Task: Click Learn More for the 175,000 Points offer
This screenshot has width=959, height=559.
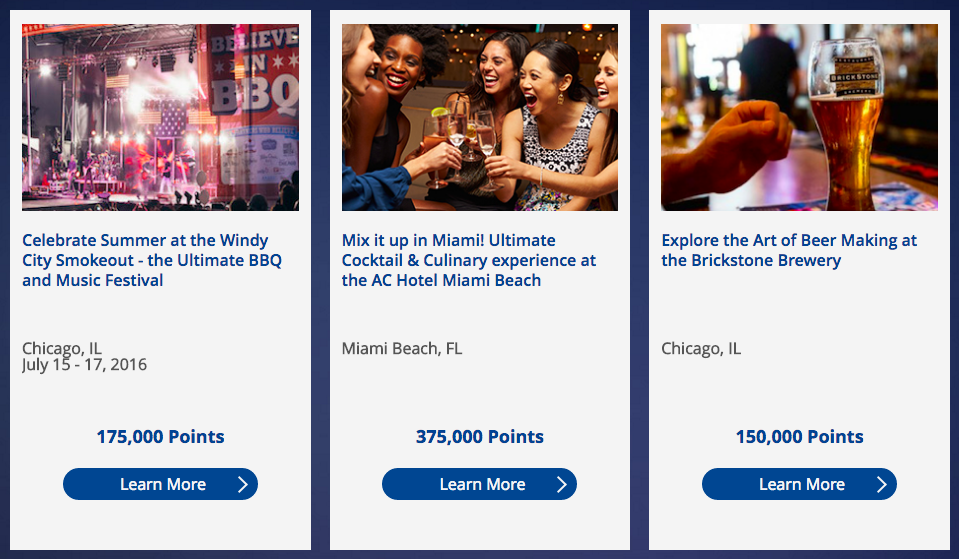Action: point(160,484)
